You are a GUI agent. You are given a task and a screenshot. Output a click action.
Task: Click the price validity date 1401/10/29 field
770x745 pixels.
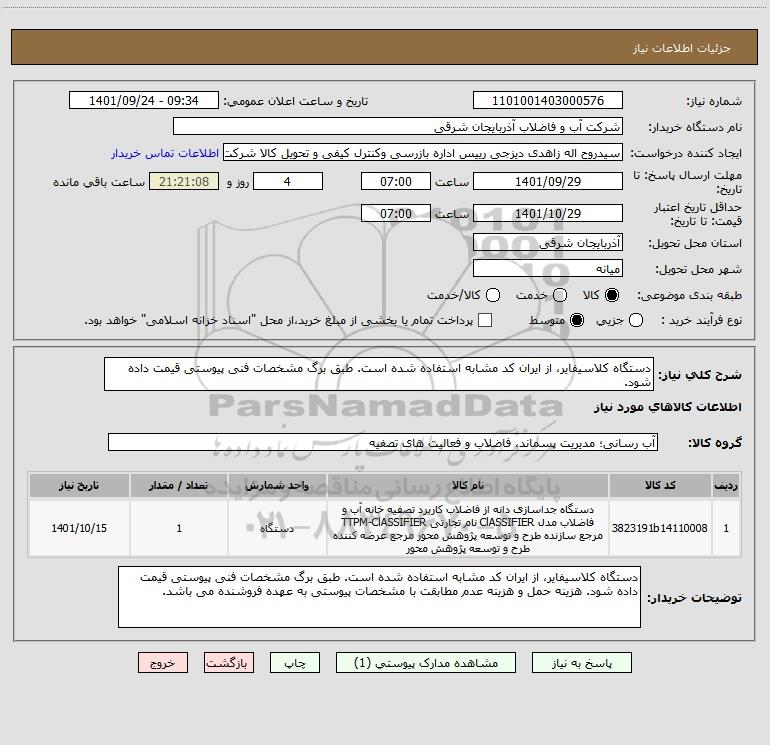[548, 213]
